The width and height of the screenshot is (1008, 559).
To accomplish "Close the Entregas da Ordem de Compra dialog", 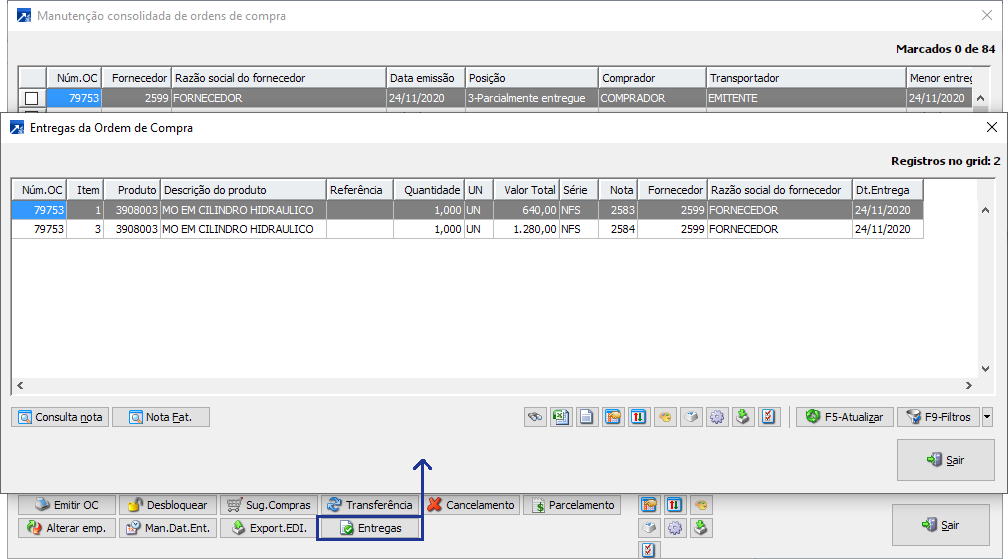I will click(992, 127).
